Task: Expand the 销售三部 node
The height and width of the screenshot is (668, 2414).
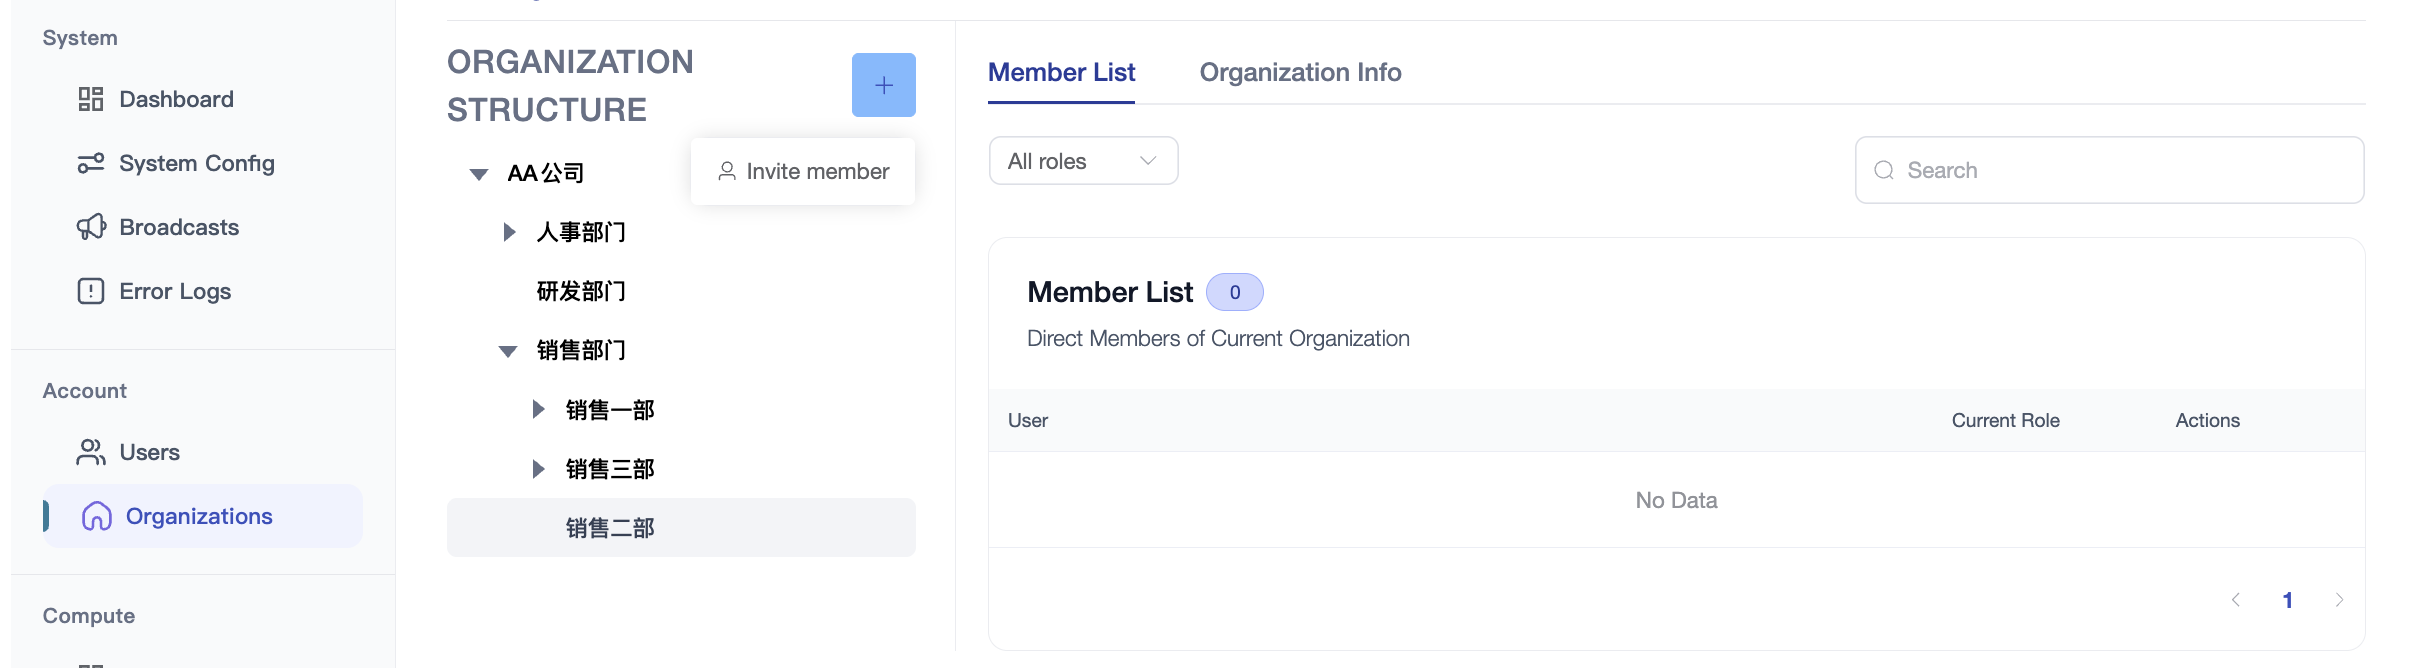Action: tap(538, 468)
